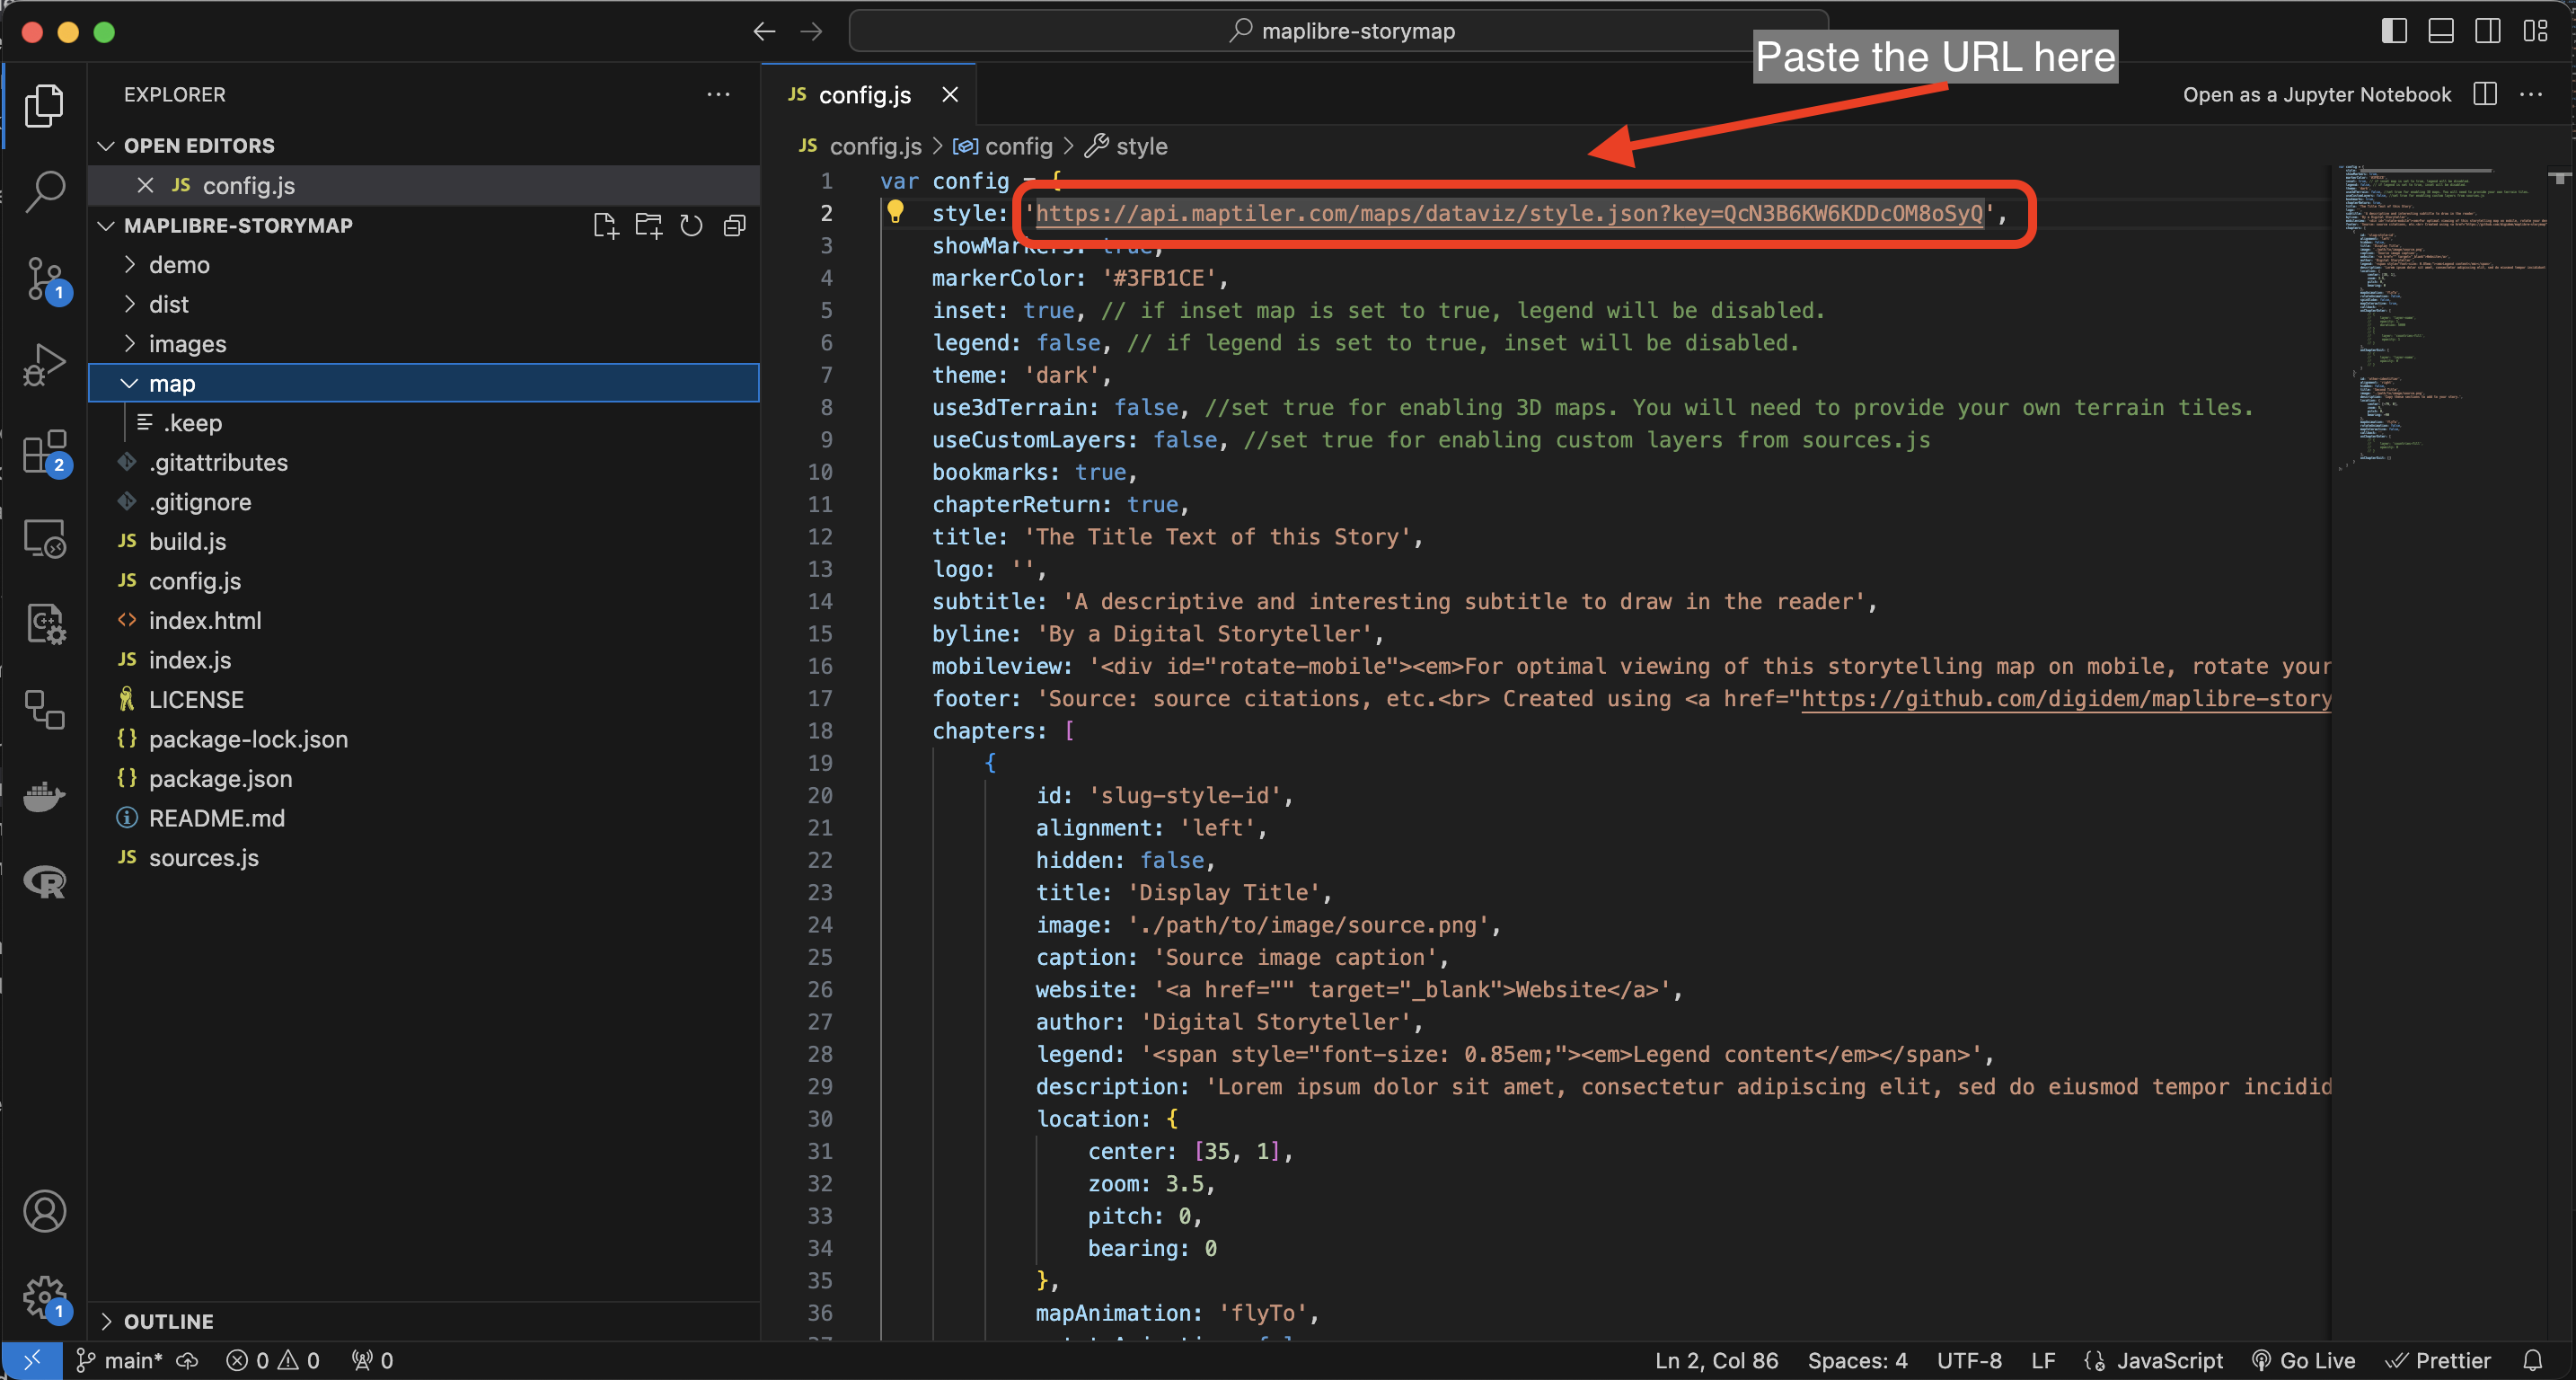Open Run and Debug view
2576x1380 pixels.
click(x=44, y=364)
